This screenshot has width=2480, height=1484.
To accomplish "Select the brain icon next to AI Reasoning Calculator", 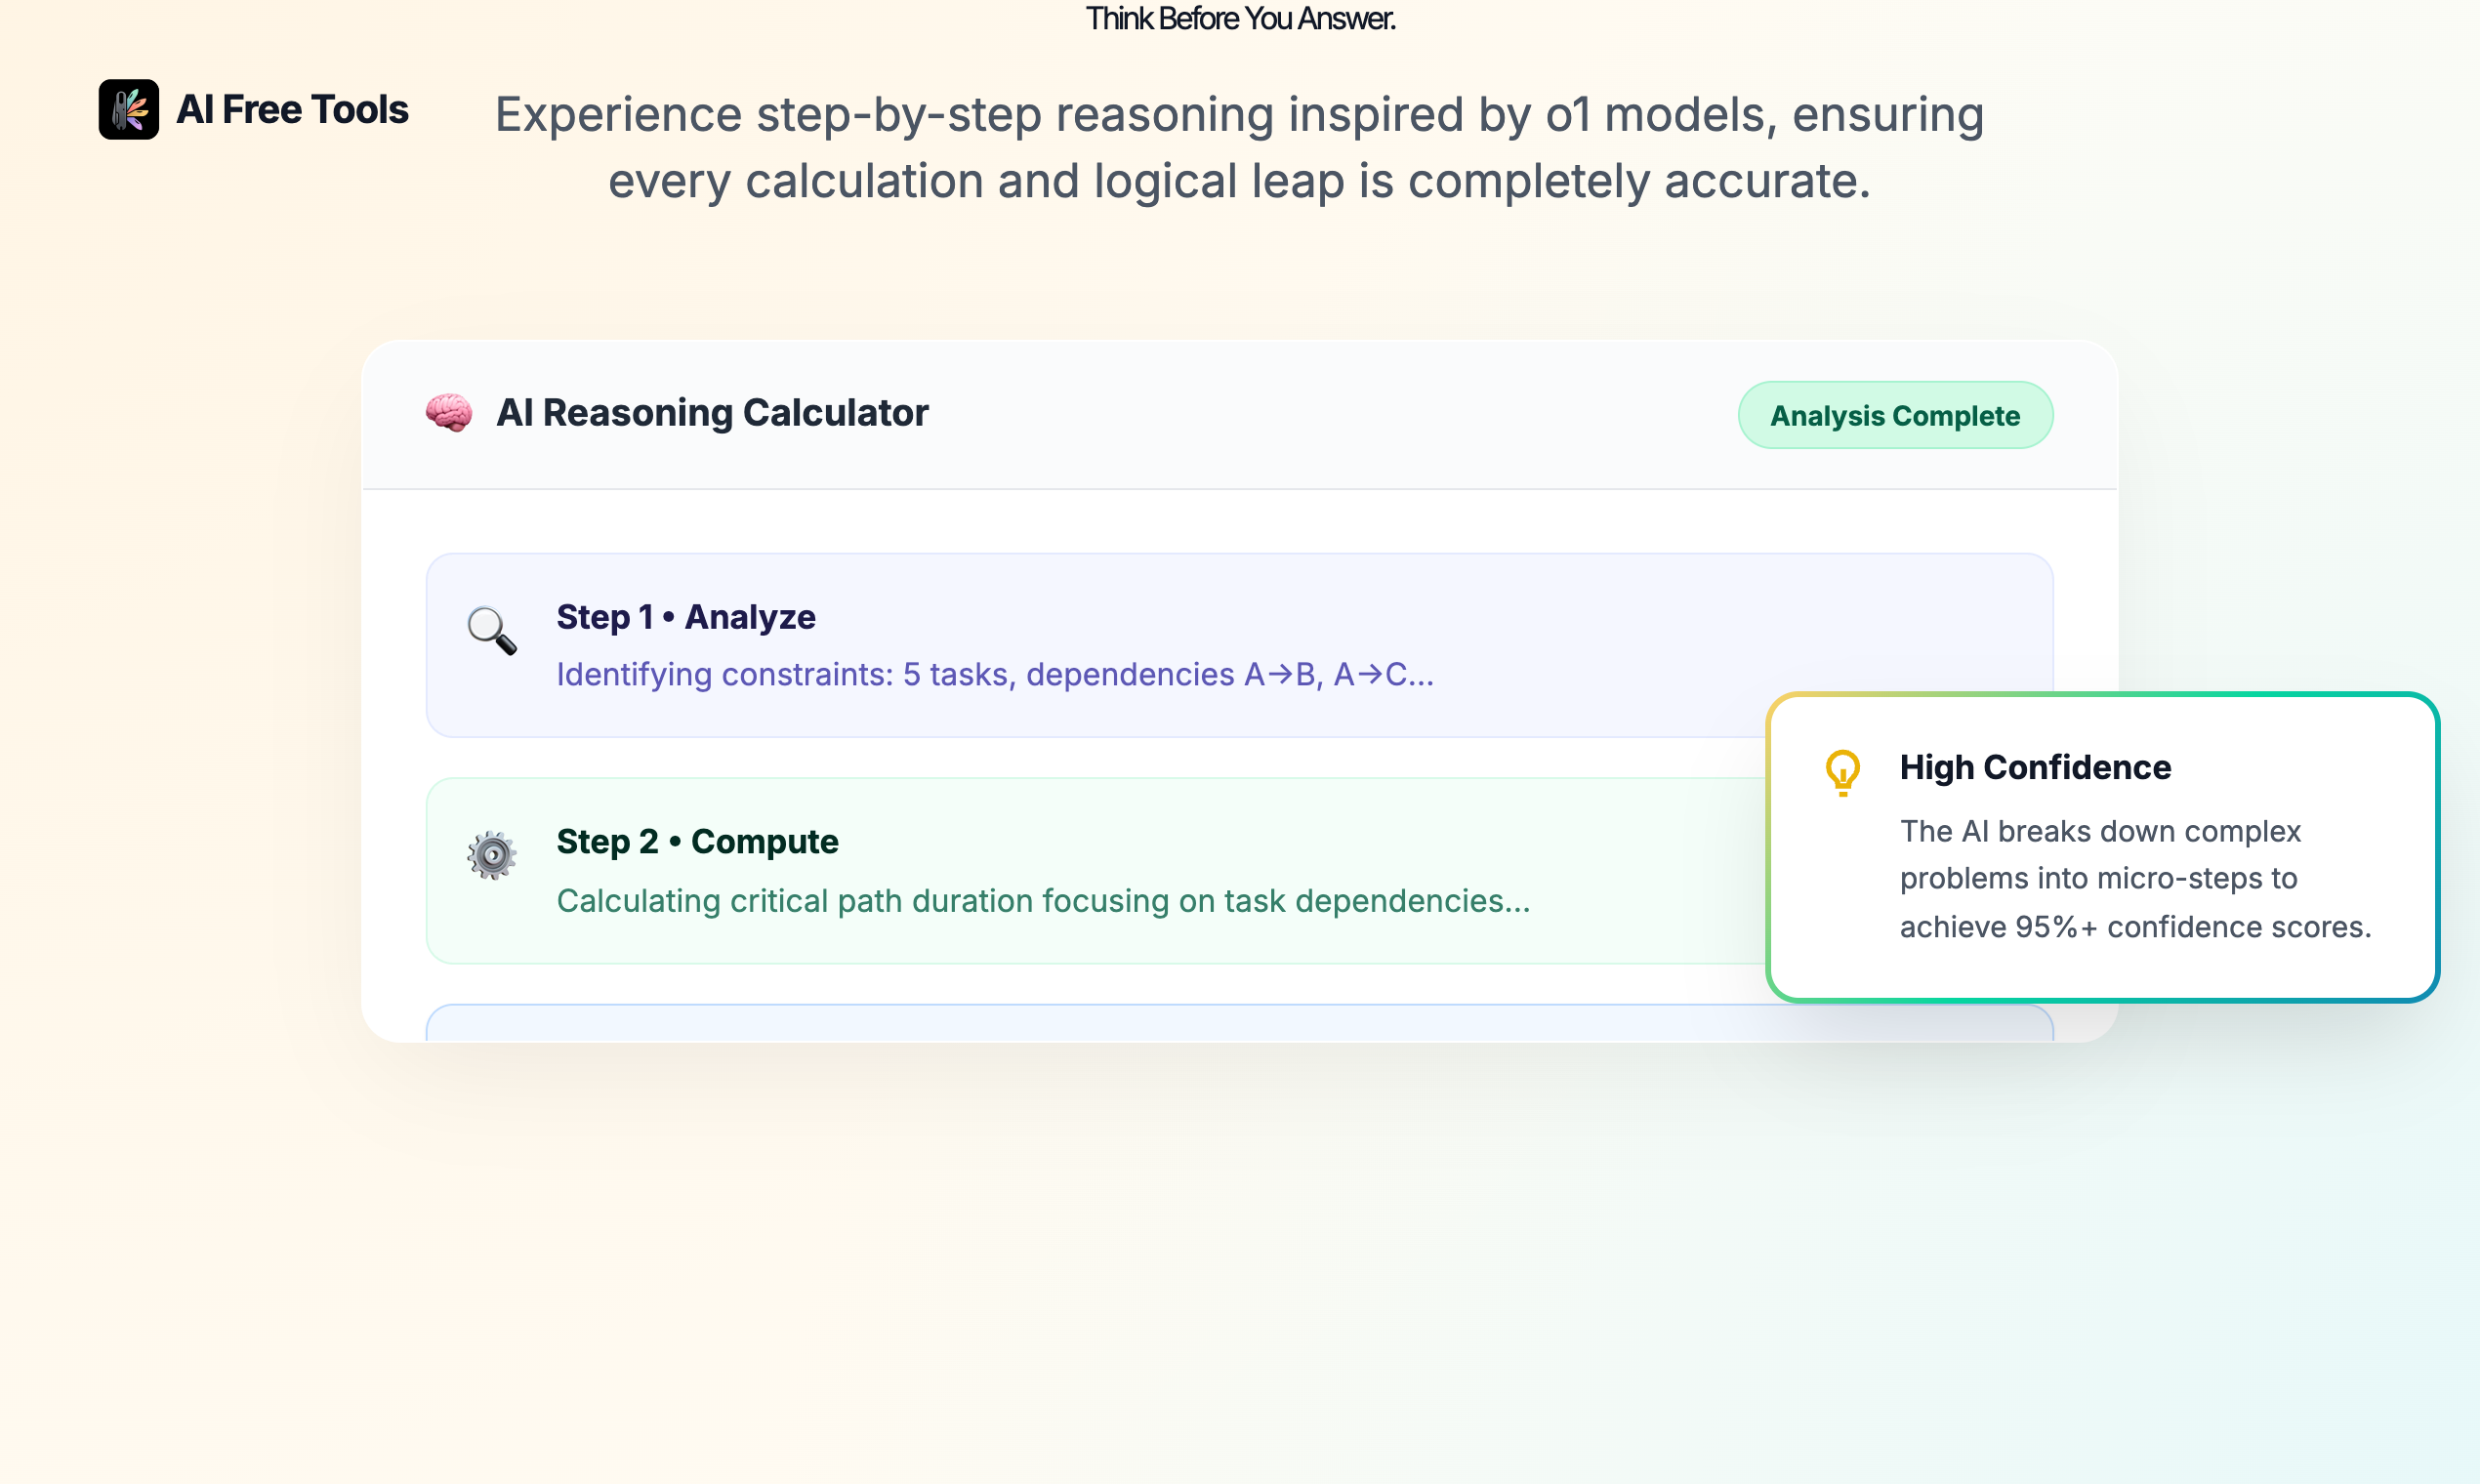I will (x=448, y=413).
